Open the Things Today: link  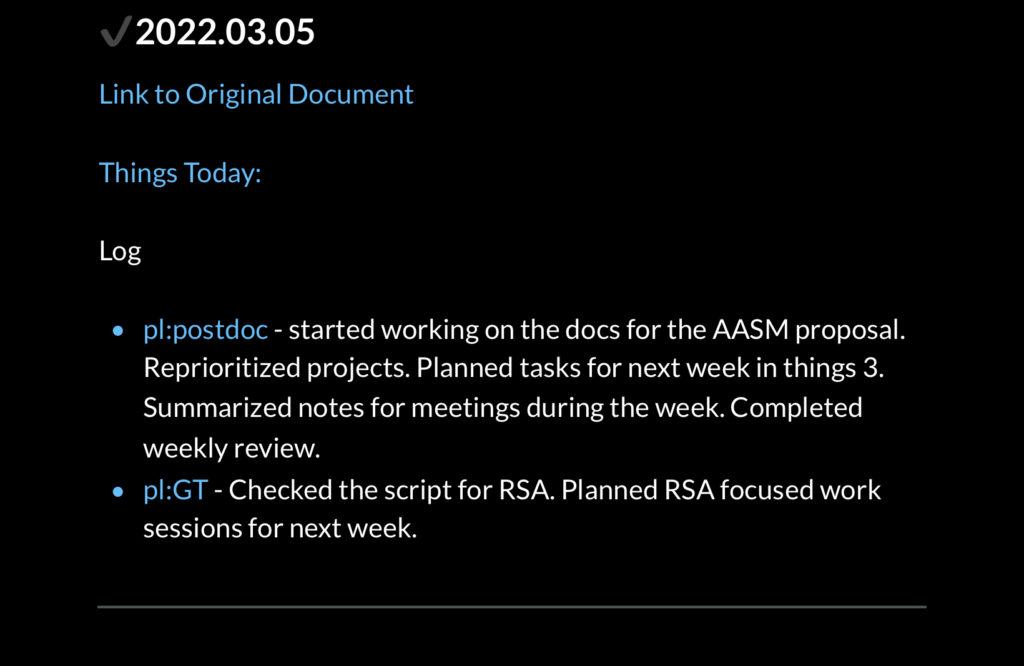(x=180, y=173)
